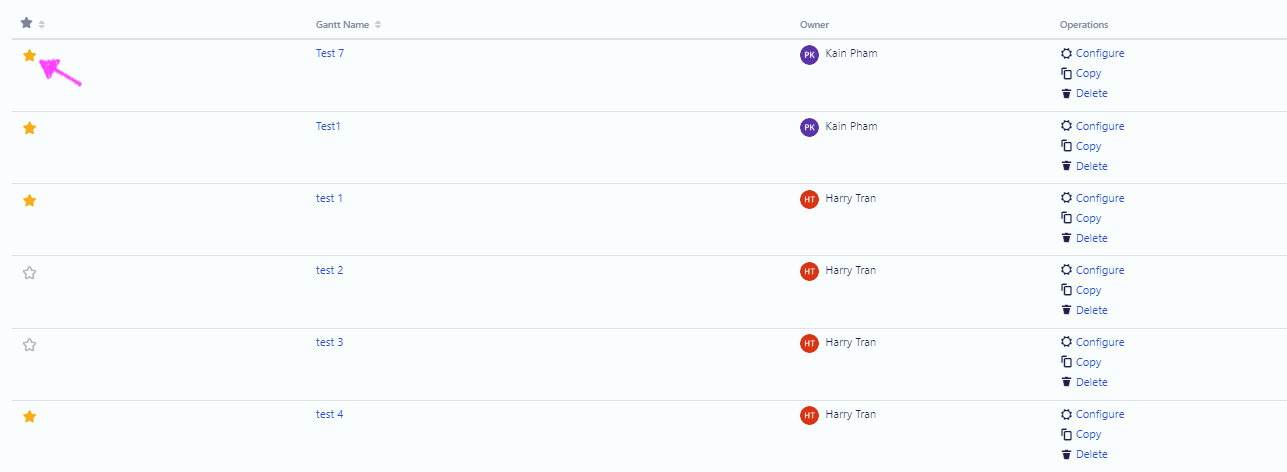Click the Delete link for test 2

pos(1091,310)
